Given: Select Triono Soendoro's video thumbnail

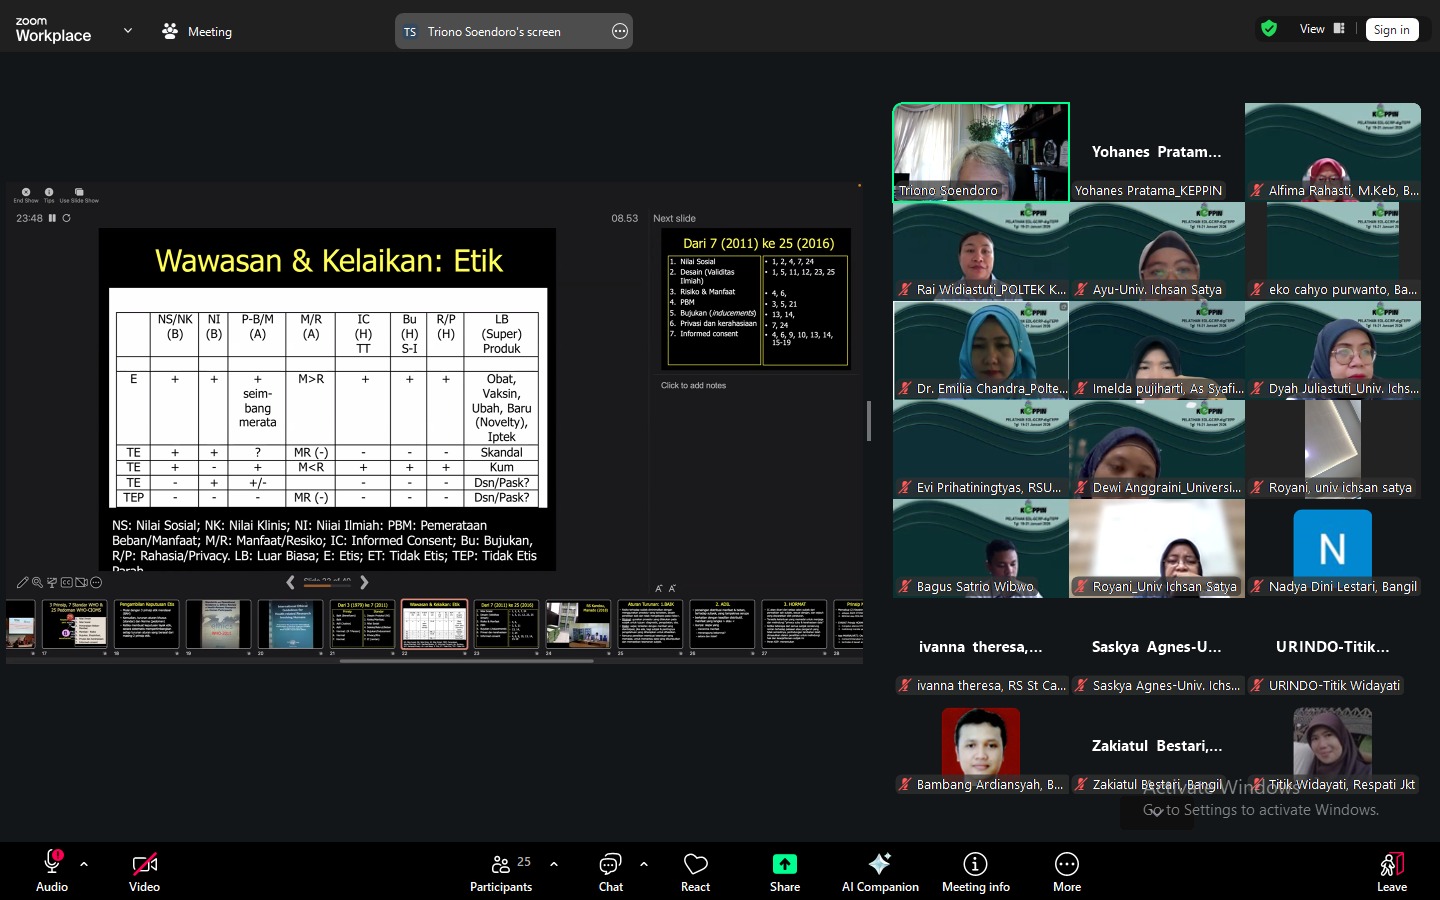Looking at the screenshot, I should coord(980,152).
